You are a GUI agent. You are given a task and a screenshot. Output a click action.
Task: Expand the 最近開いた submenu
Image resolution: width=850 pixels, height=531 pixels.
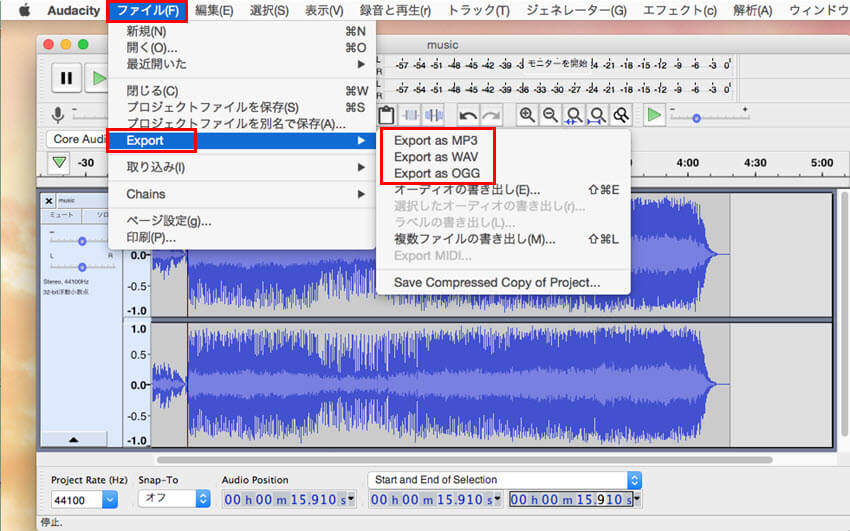[x=241, y=64]
